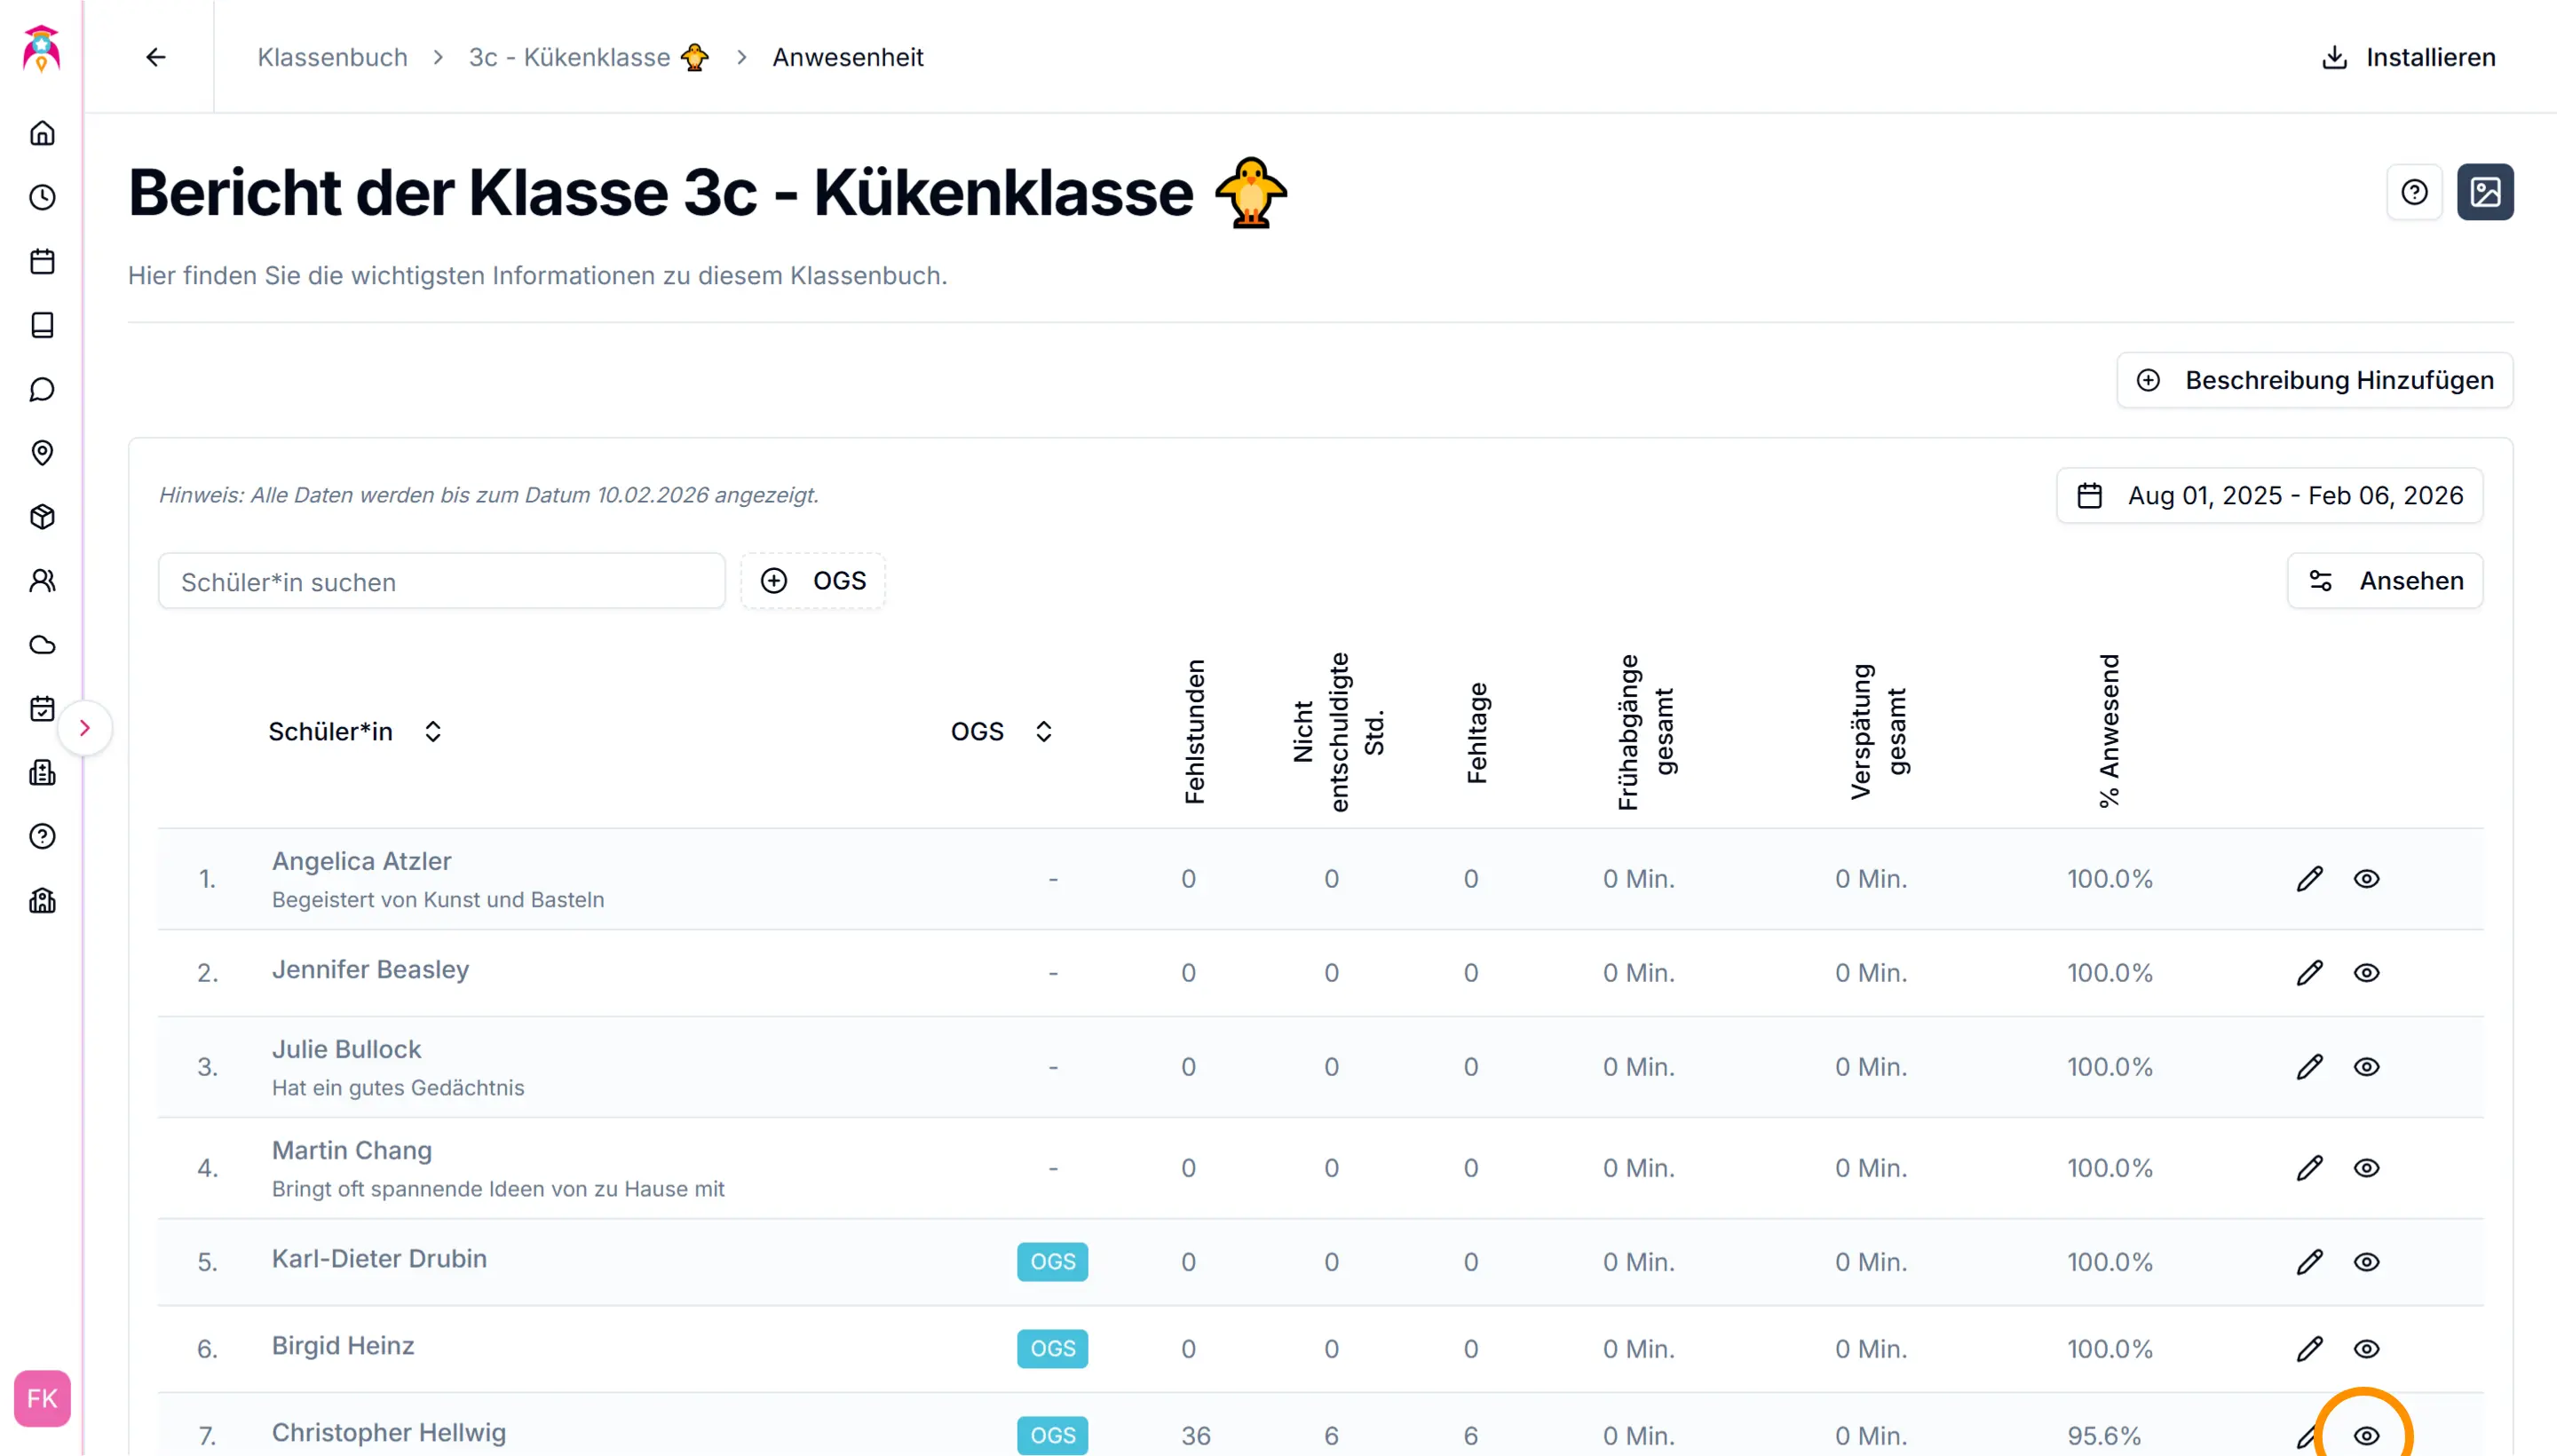Open the home icon in sidebar
This screenshot has width=2557, height=1456.
42,133
